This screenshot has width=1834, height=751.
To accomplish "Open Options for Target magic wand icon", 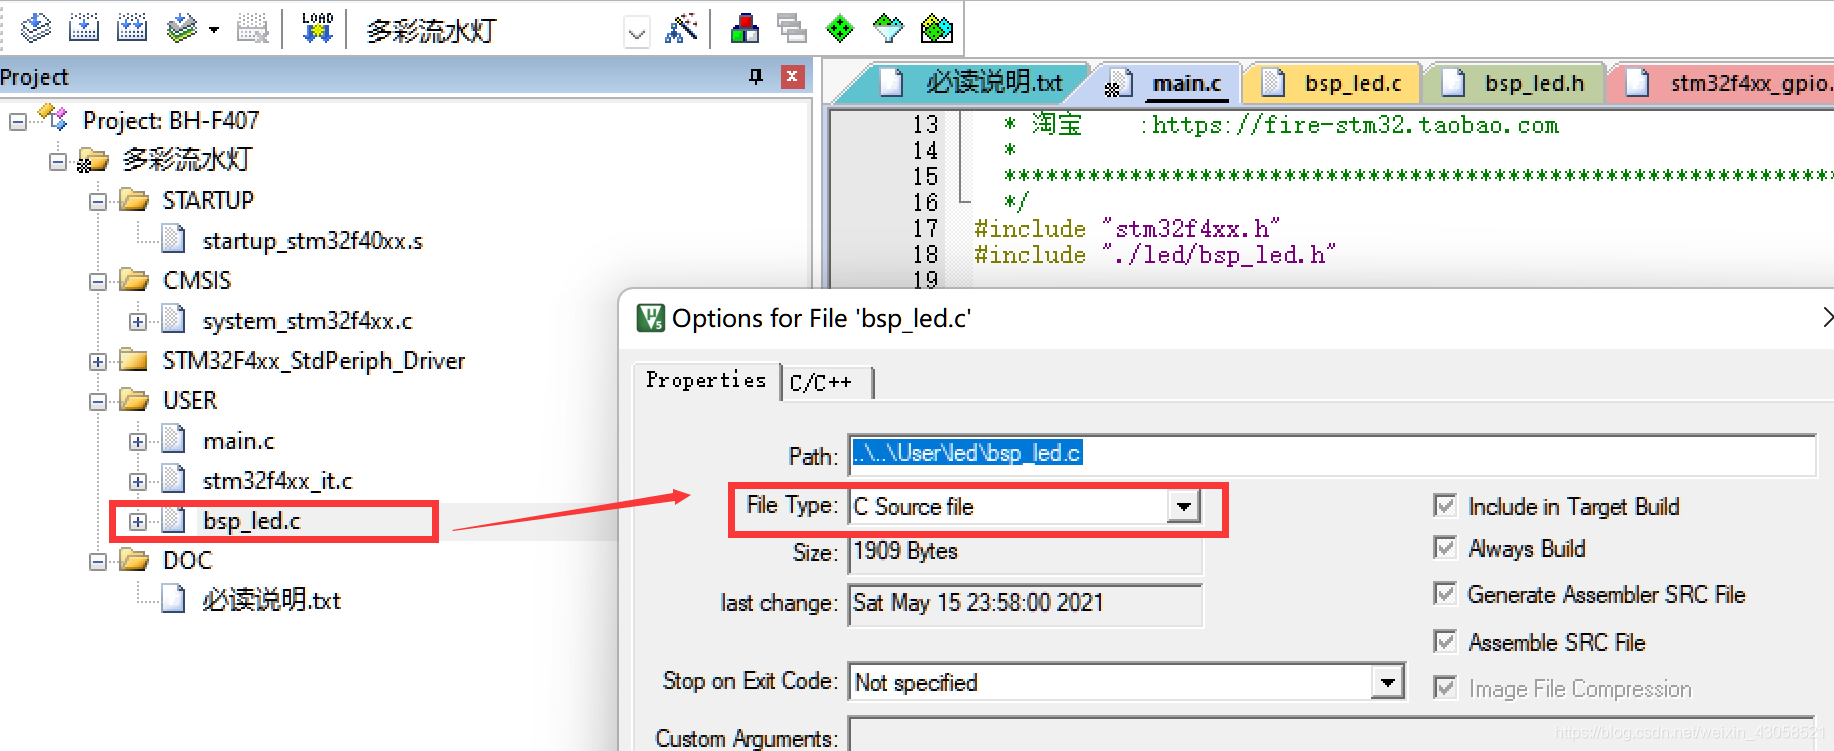I will coord(681,28).
